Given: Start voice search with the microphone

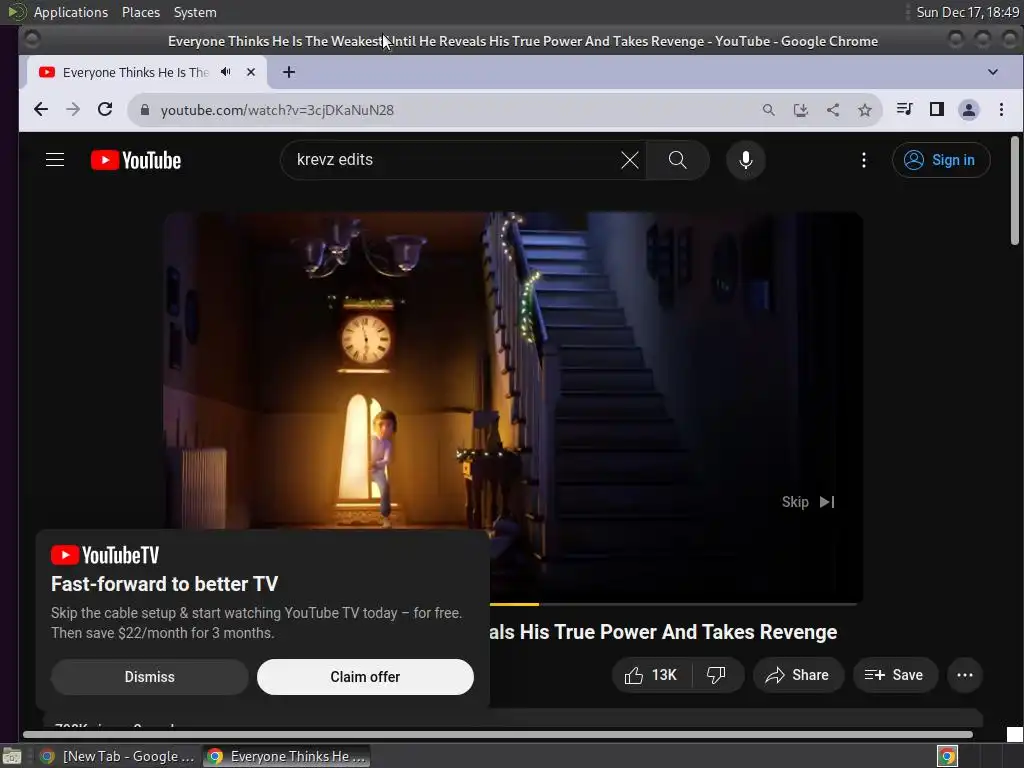Looking at the screenshot, I should point(745,160).
